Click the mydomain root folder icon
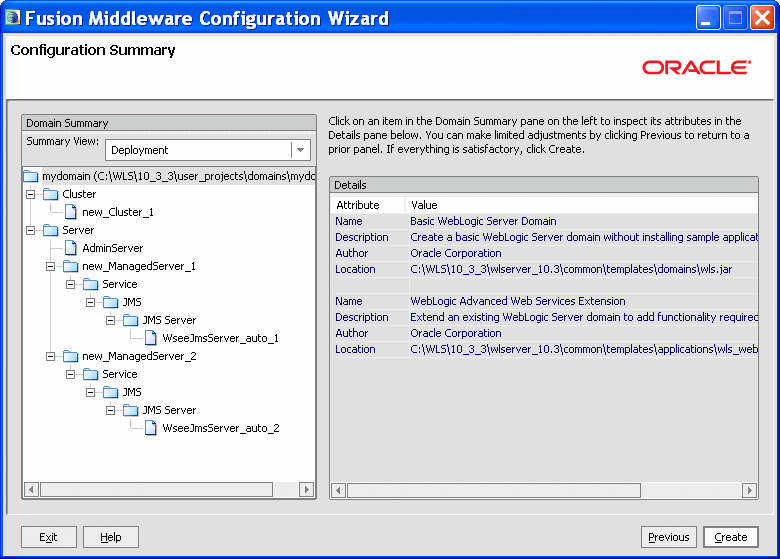 click(x=31, y=176)
